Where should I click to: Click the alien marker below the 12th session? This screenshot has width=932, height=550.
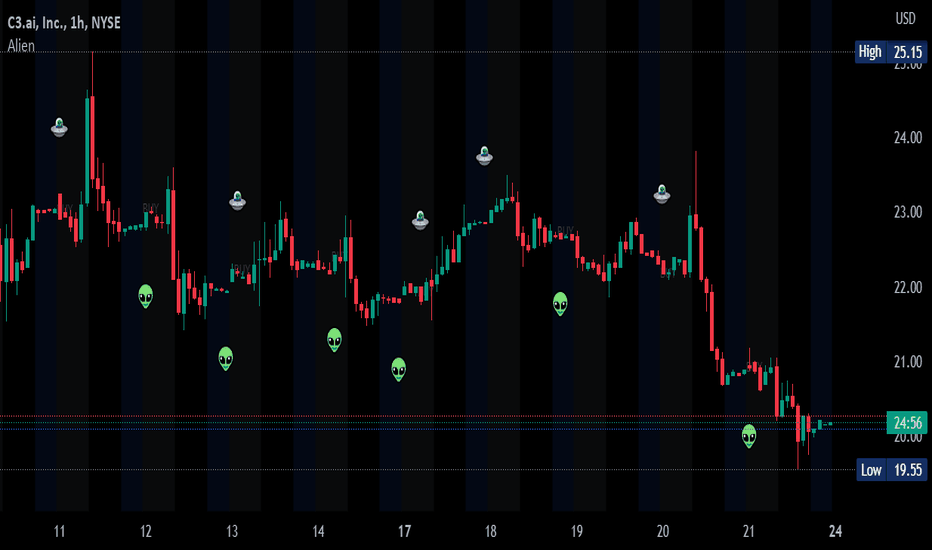(x=146, y=296)
